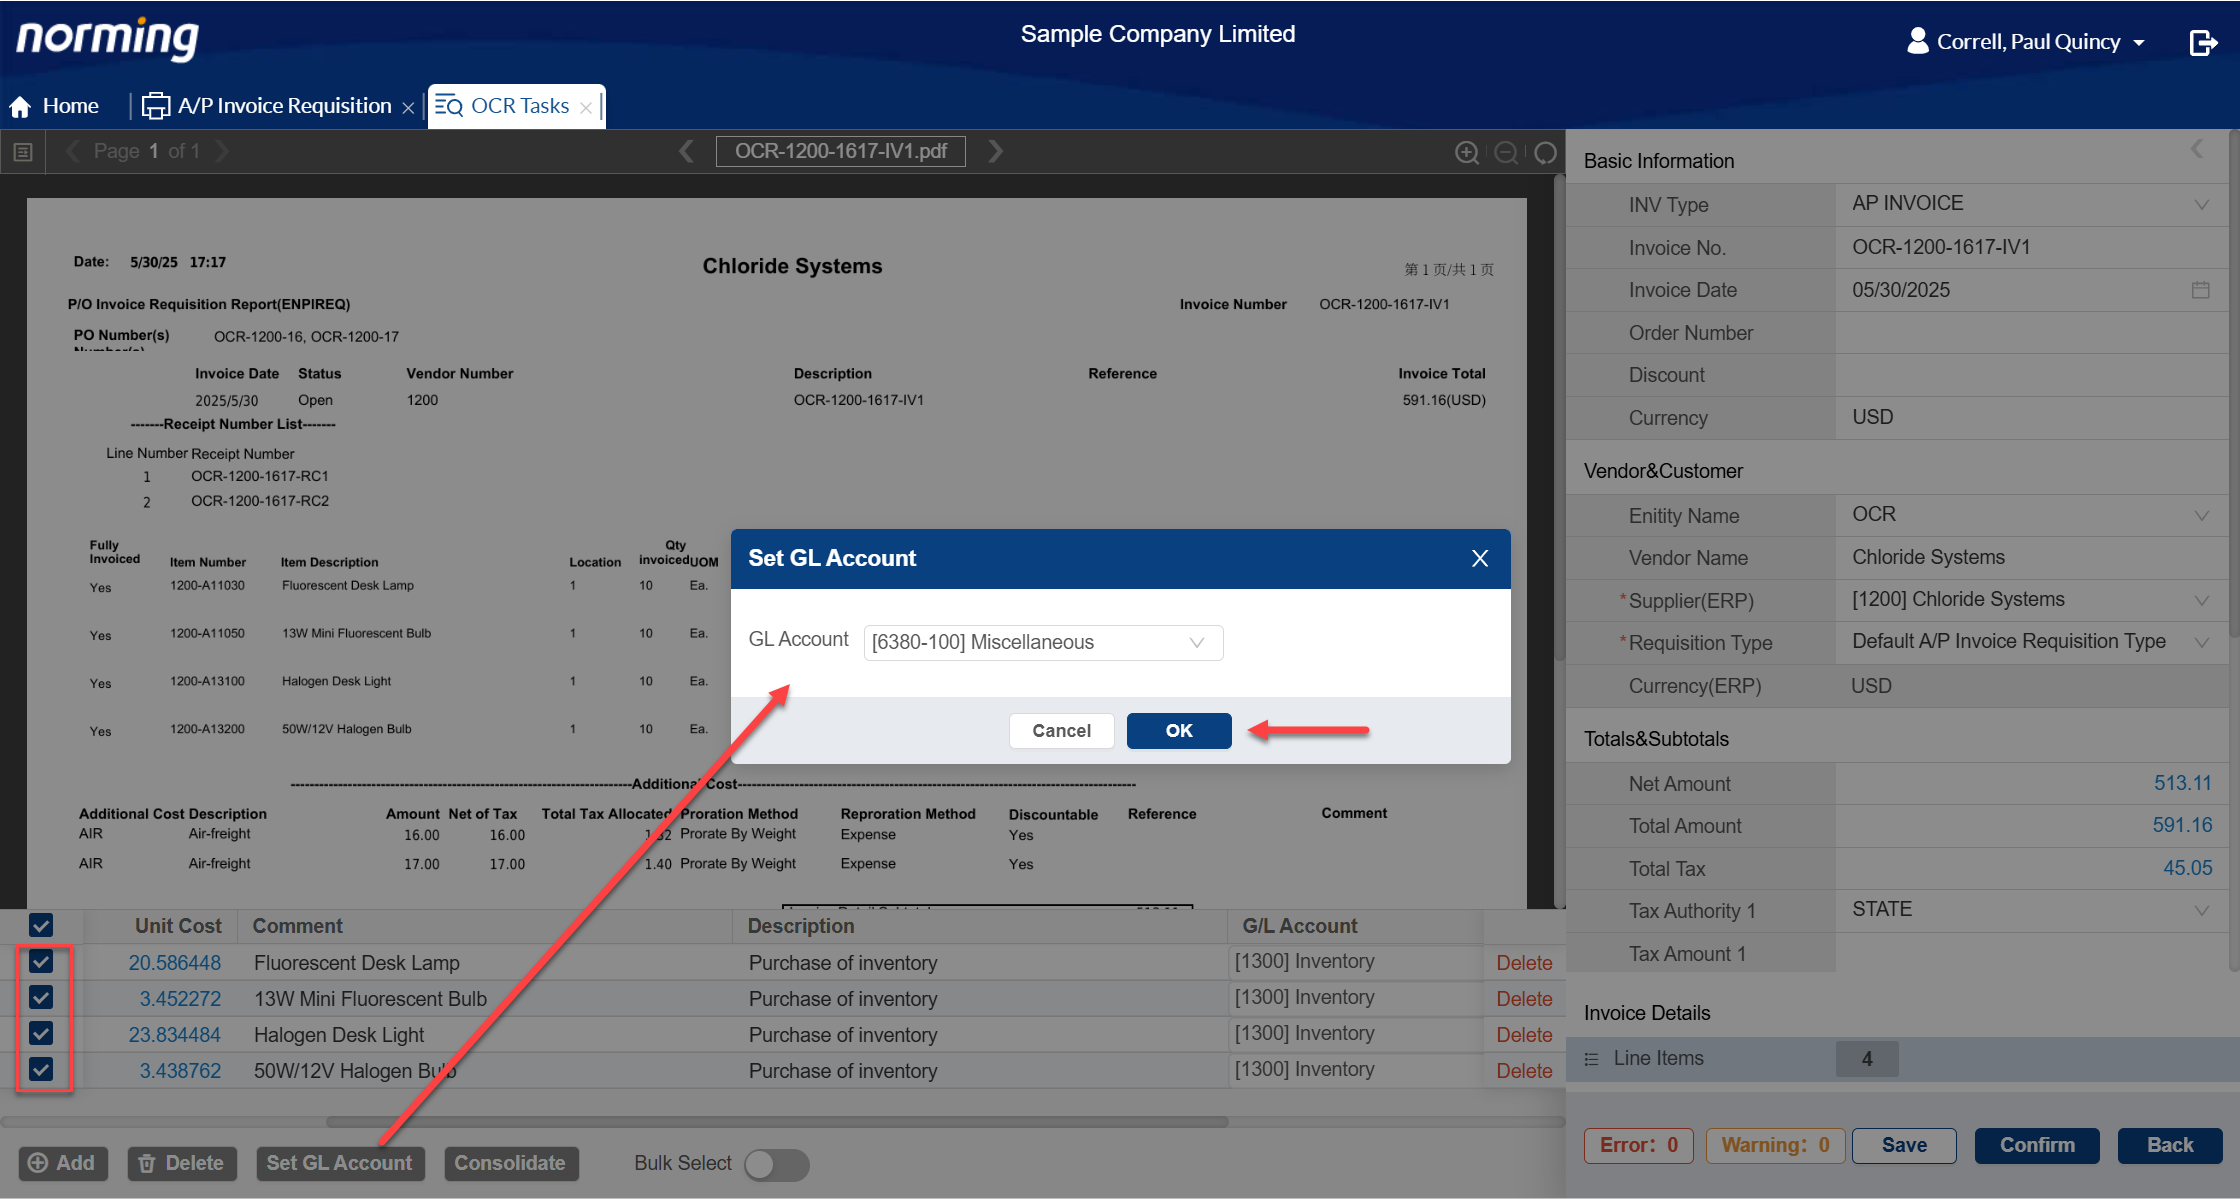This screenshot has height=1199, width=2240.
Task: Click Cancel in Set GL Account dialog
Action: click(1061, 731)
